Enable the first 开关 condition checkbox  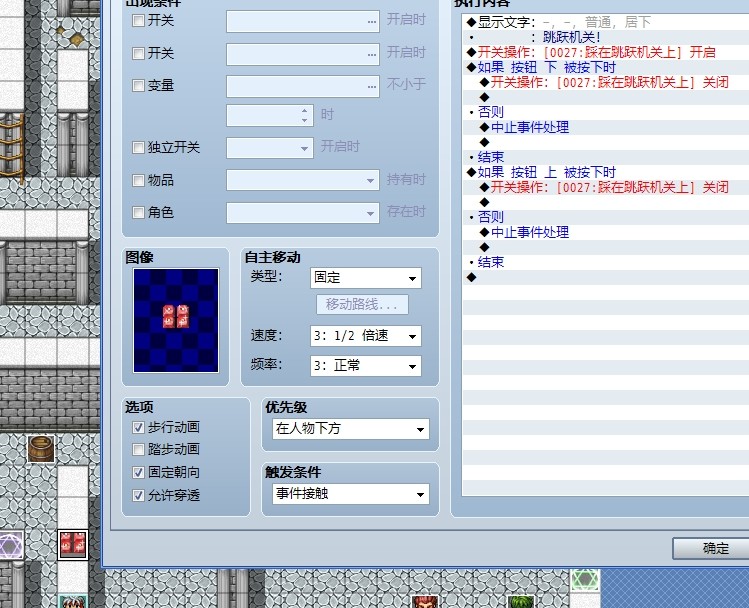(138, 21)
